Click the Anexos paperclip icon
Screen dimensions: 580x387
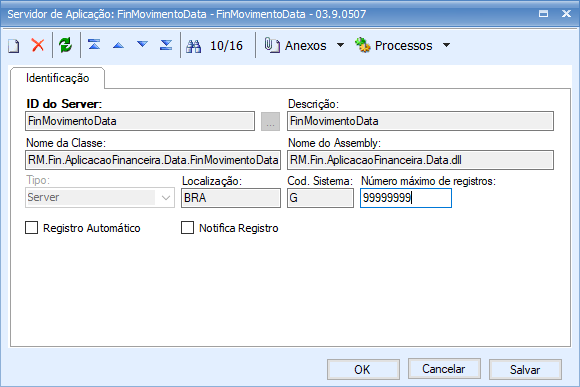[272, 45]
